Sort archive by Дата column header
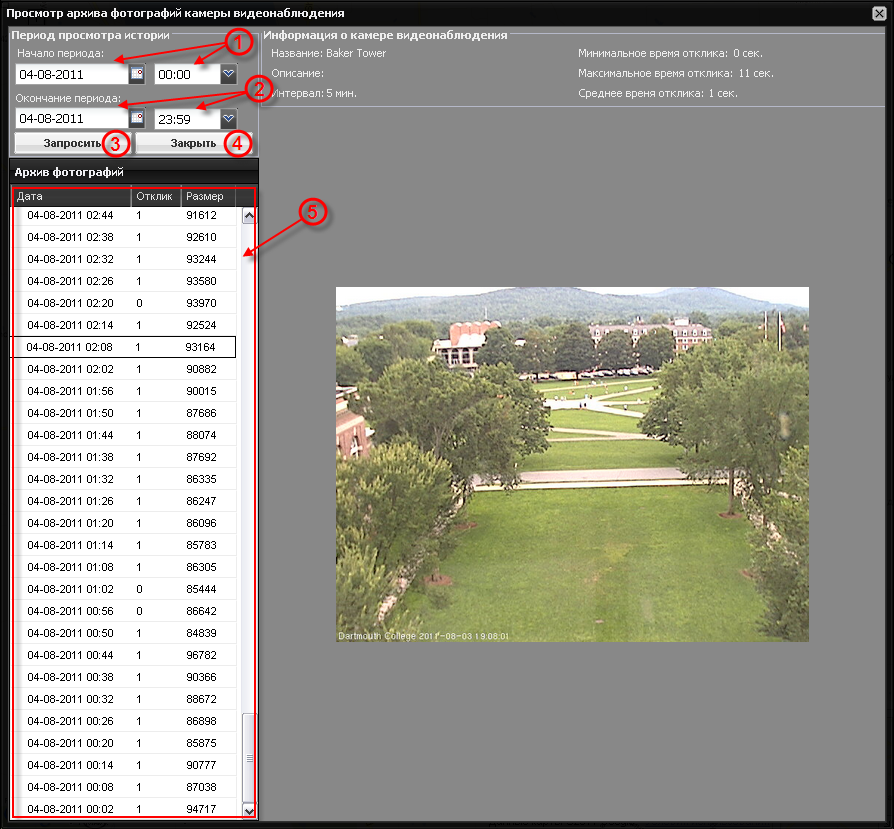 (x=70, y=196)
